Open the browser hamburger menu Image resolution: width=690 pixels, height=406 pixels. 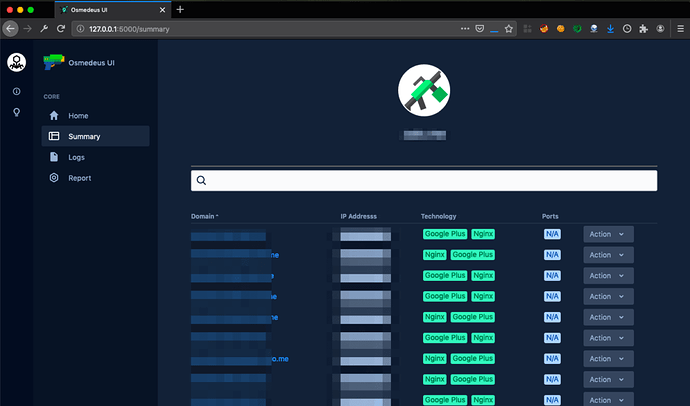click(680, 29)
